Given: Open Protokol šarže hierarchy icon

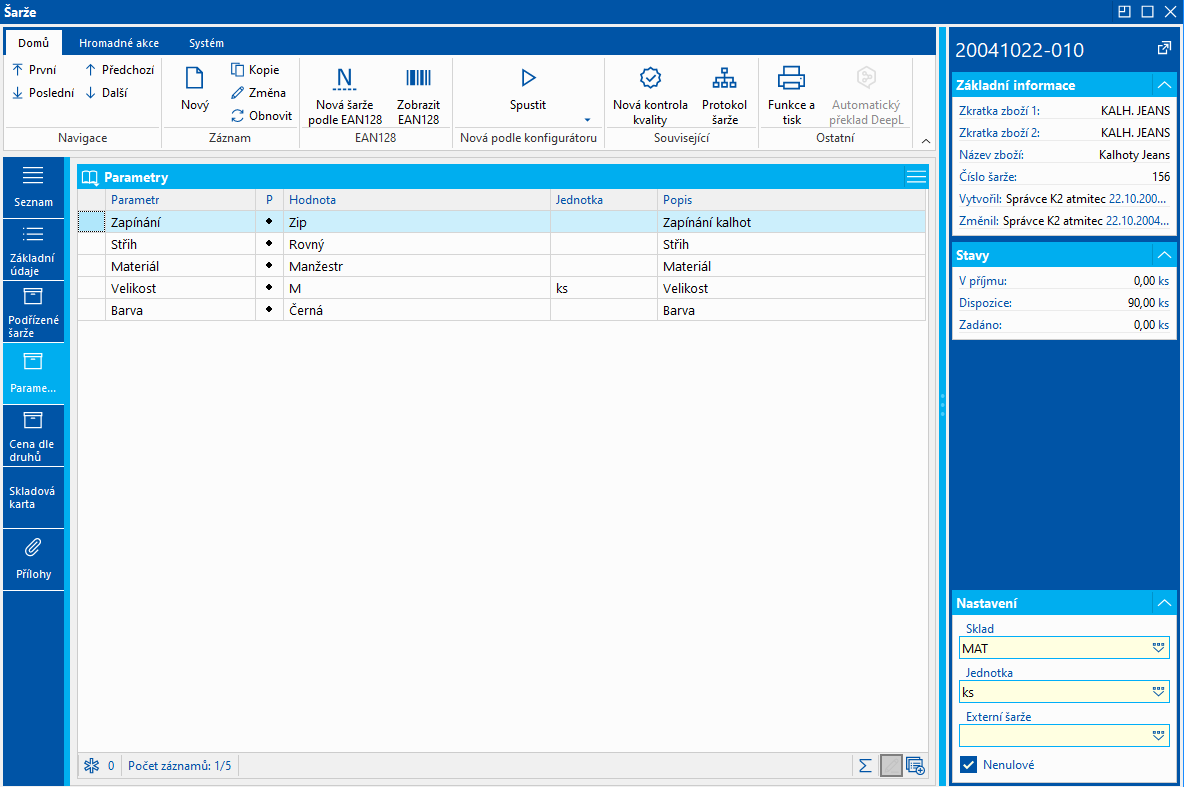Looking at the screenshot, I should (x=724, y=79).
